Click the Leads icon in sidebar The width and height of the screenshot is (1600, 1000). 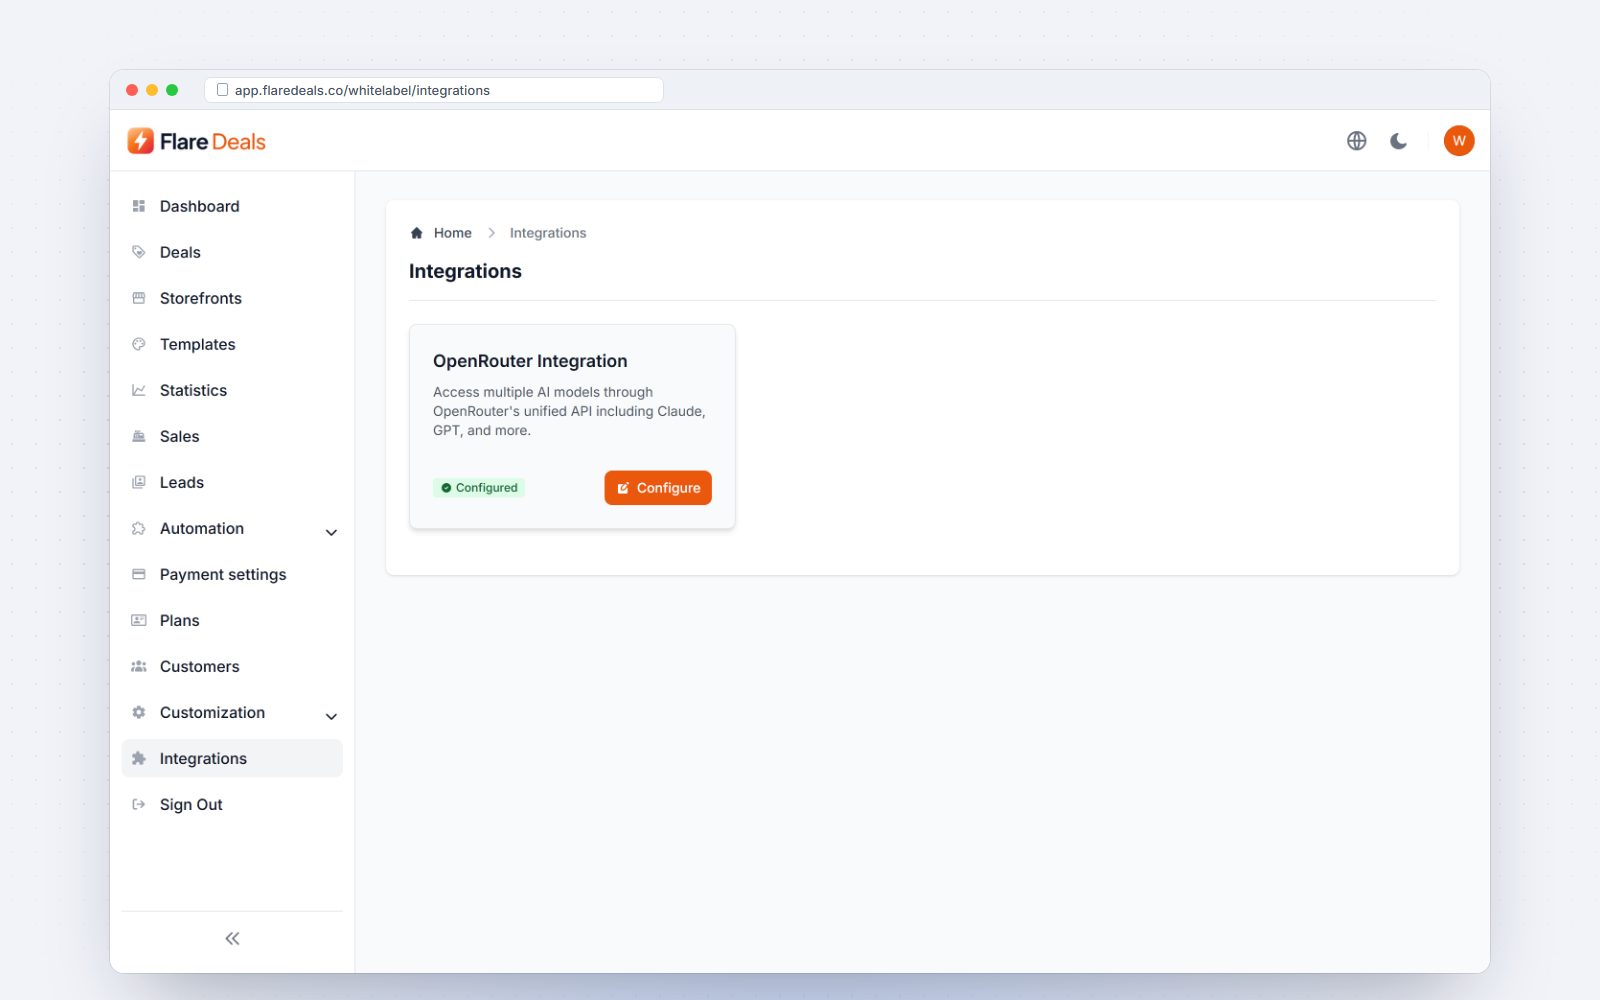(x=139, y=482)
